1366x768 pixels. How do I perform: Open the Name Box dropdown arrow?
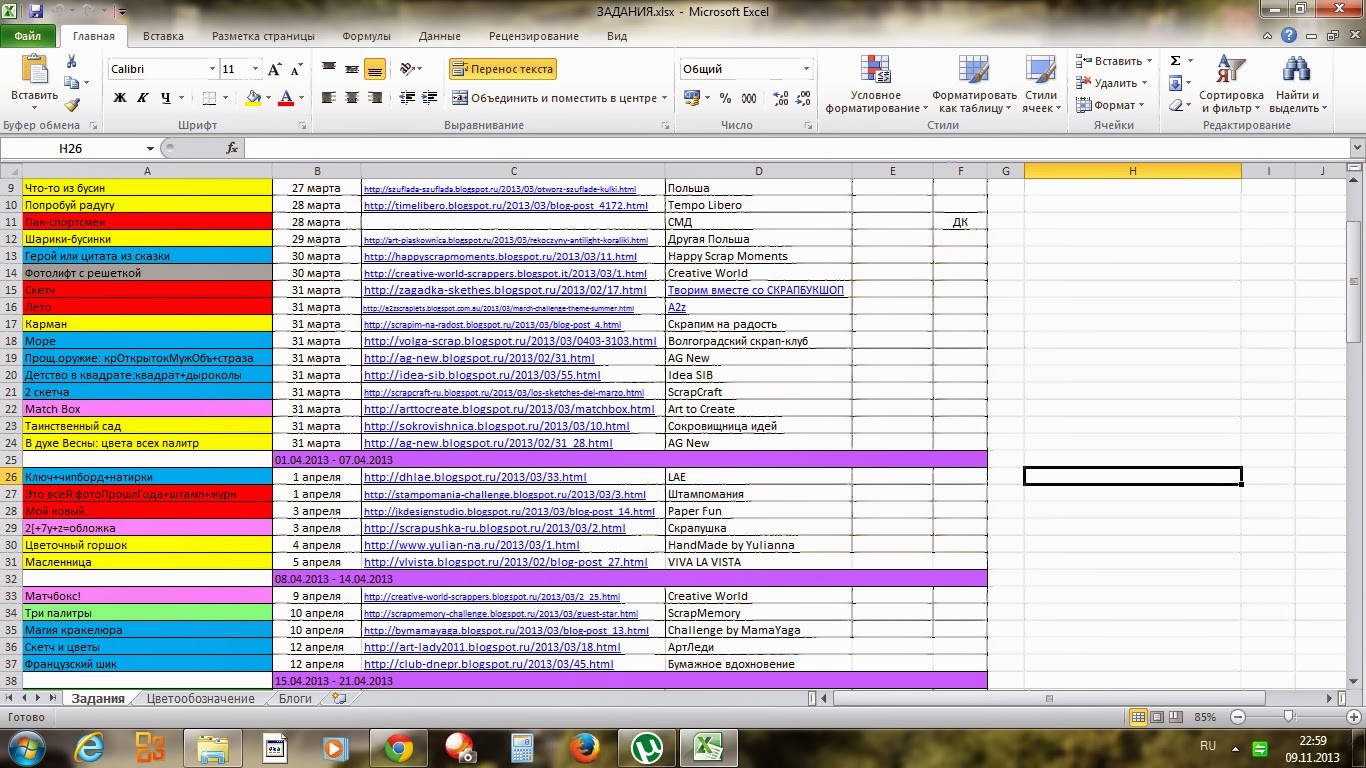150,148
